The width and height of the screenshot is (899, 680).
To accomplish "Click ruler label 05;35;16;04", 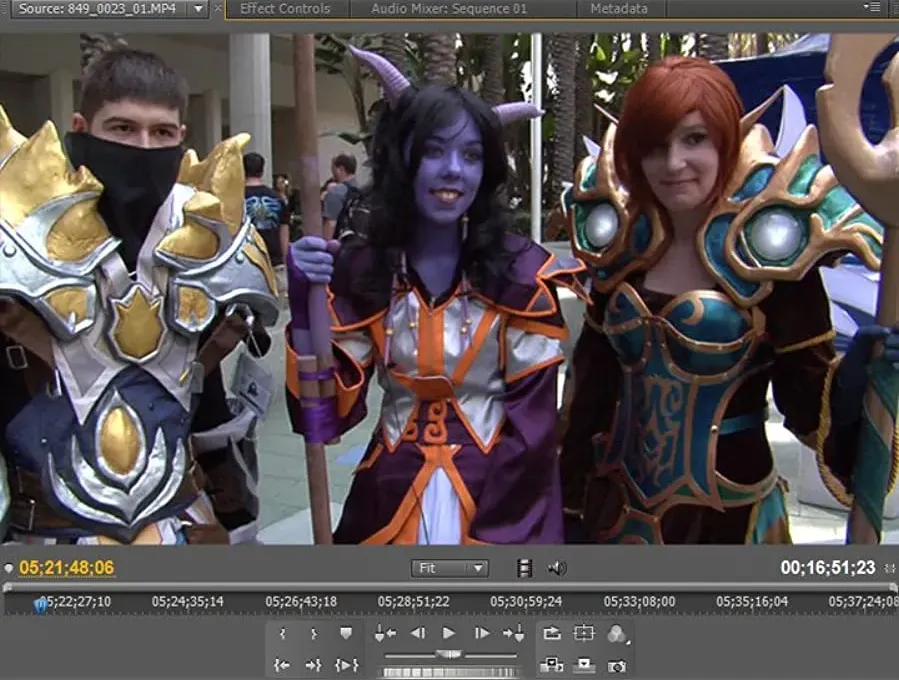I will [x=752, y=601].
